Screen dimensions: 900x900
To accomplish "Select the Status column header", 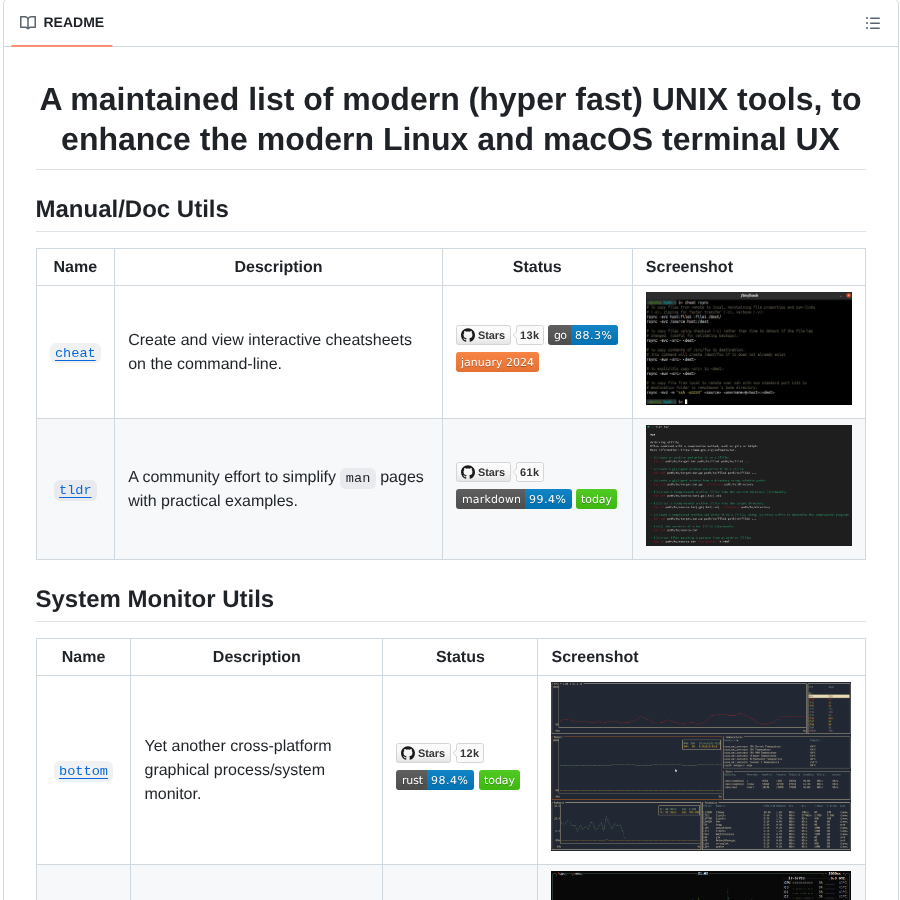I will click(536, 266).
